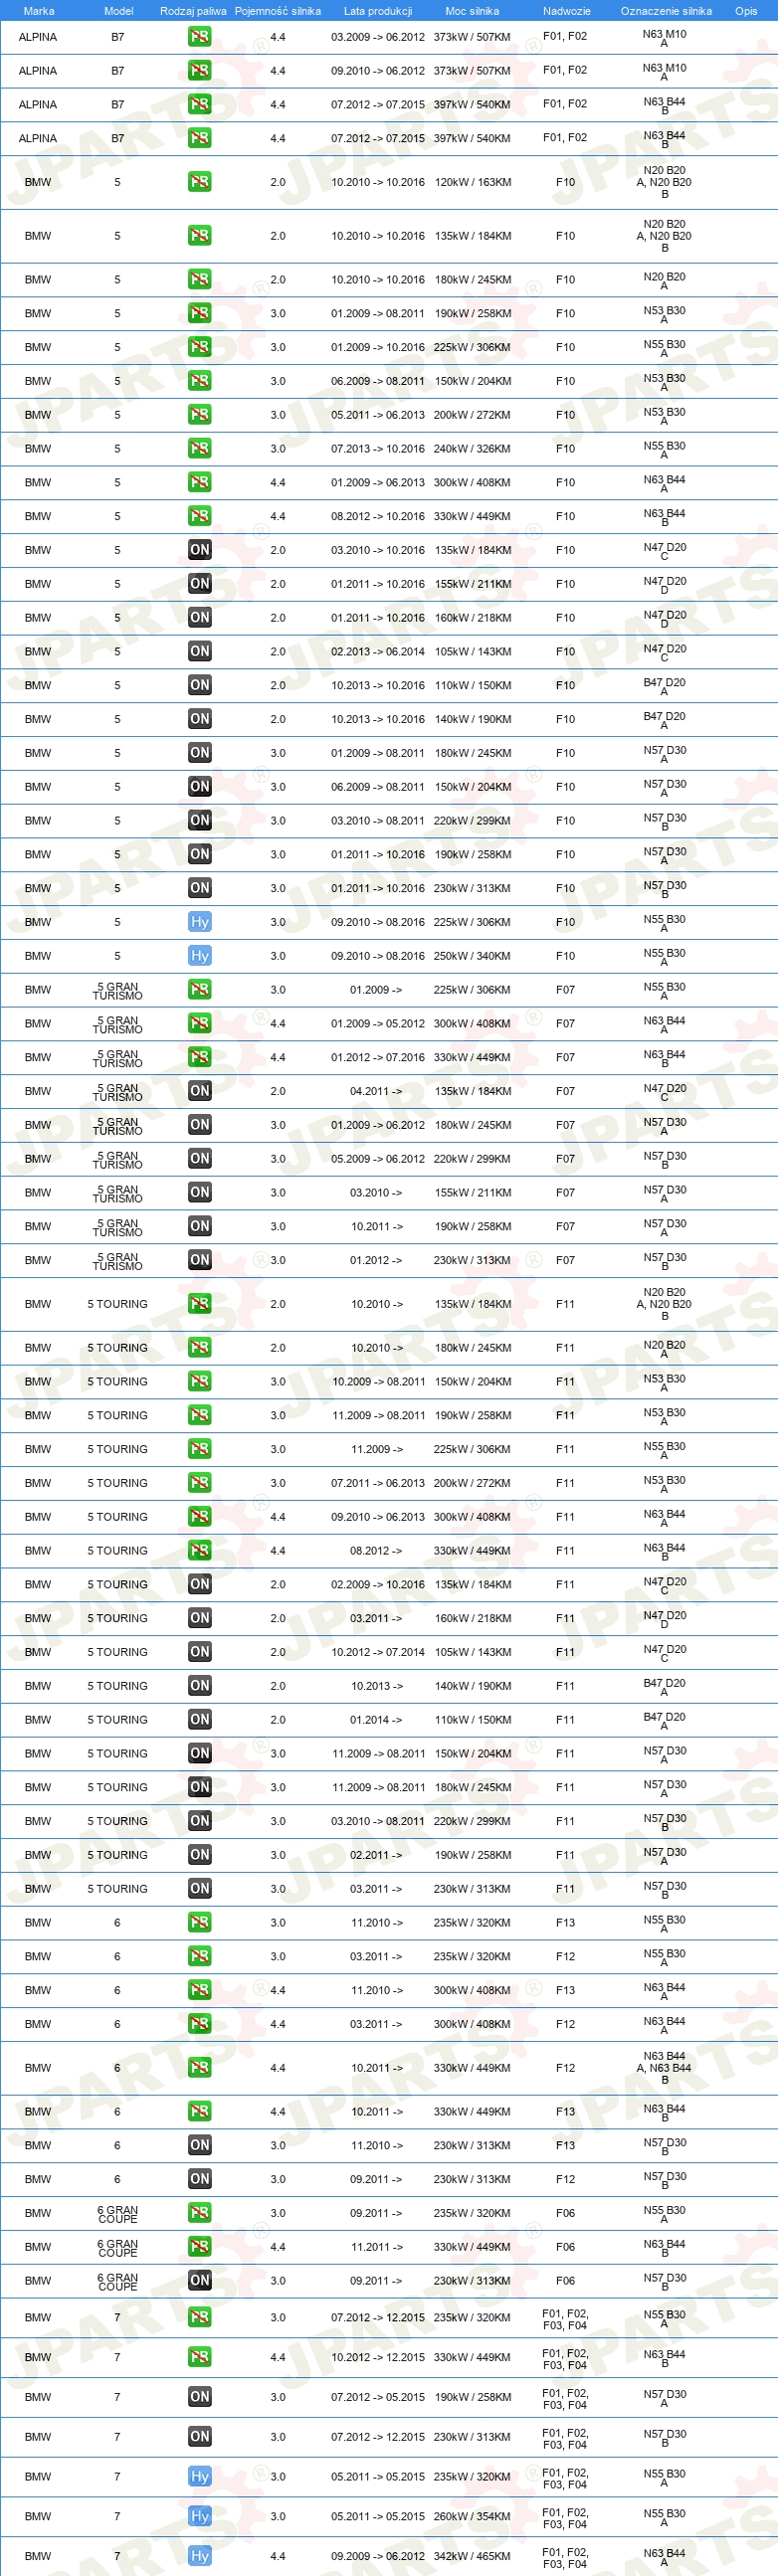Click diesel ON icon in 5 Gran Turismo 230kW / 313KM row
778x2576 pixels.
coord(200,1260)
